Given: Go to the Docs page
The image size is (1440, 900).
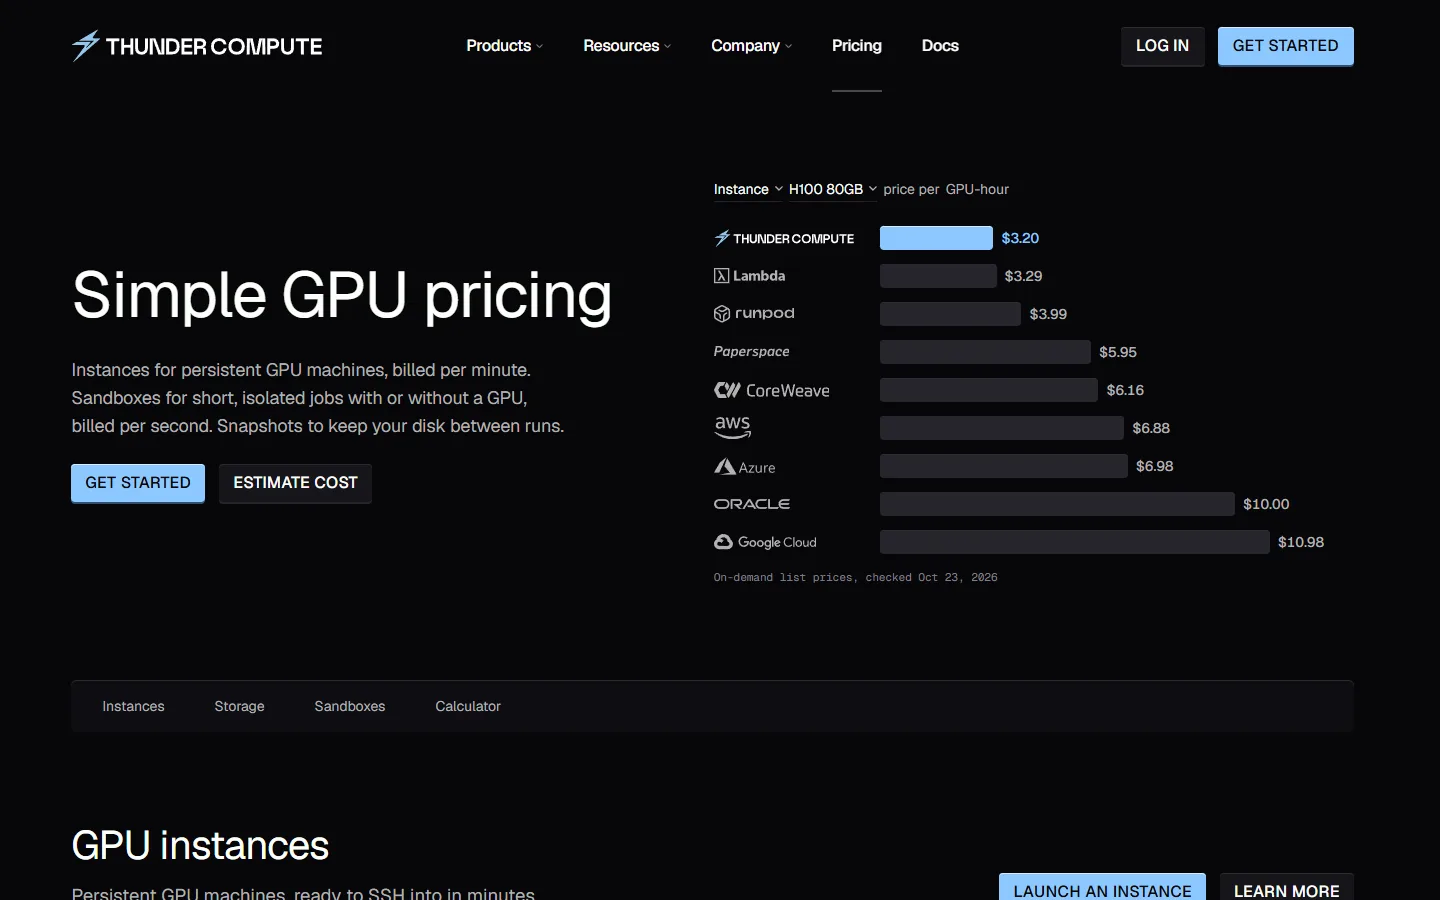Looking at the screenshot, I should [x=940, y=46].
